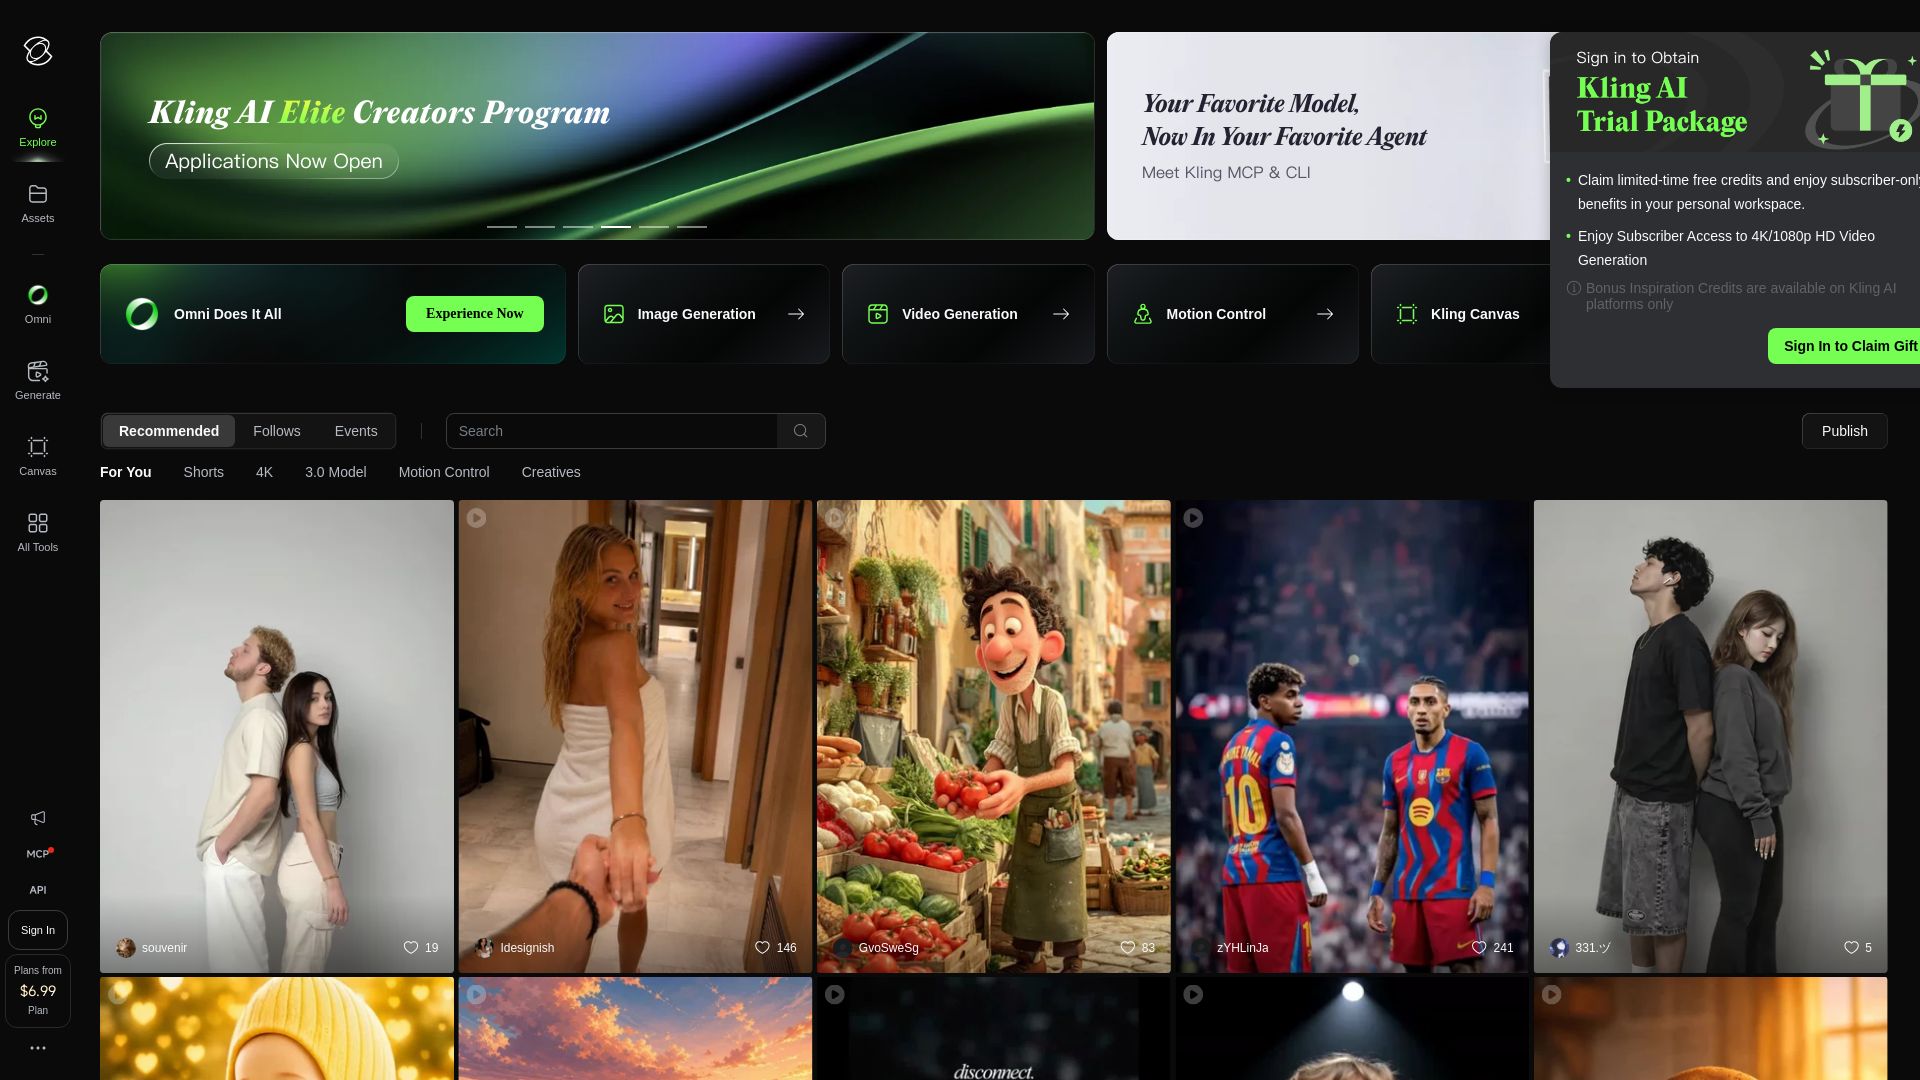Open Canvas from the sidebar

click(x=38, y=456)
